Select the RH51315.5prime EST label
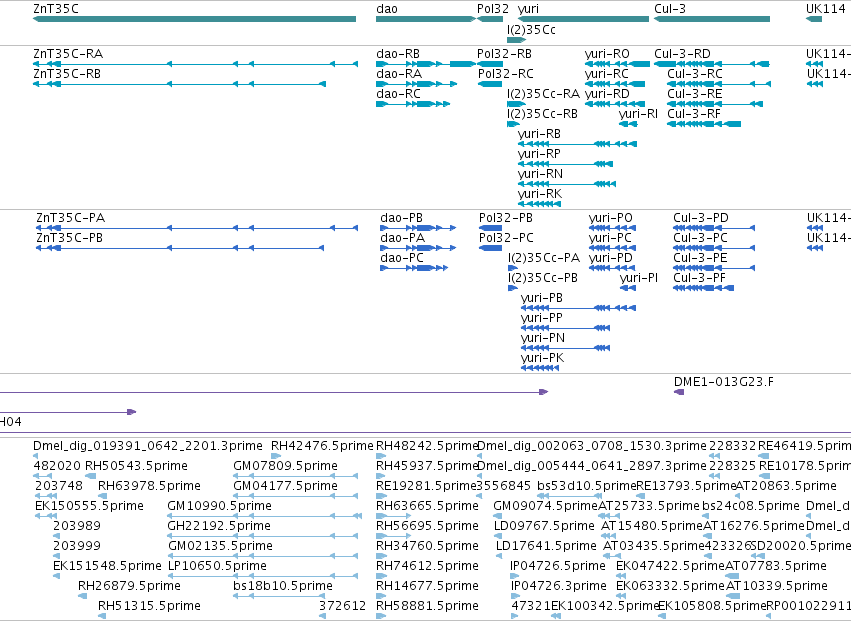This screenshot has width=851, height=621. 149,606
